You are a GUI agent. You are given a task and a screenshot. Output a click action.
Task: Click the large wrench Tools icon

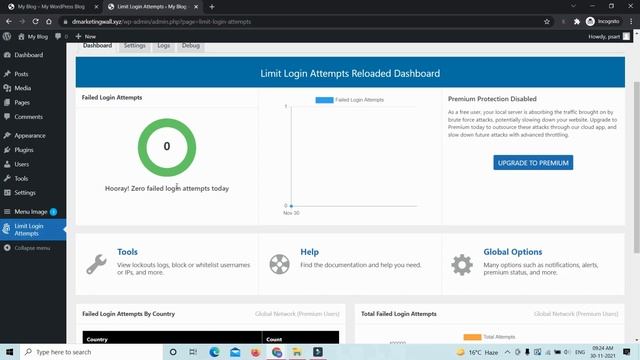click(96, 264)
